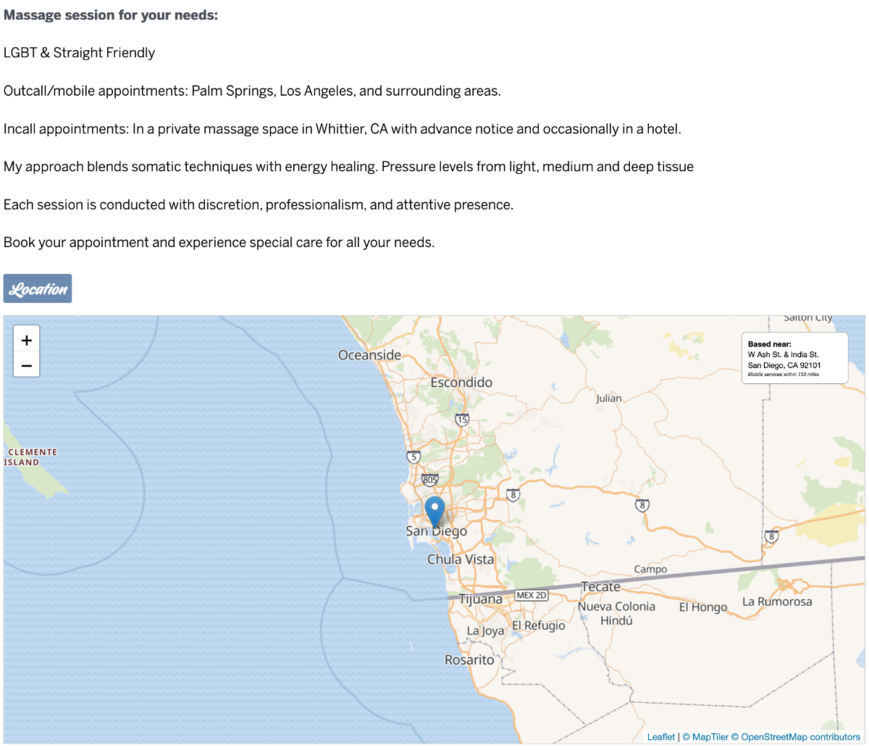869x750 pixels.
Task: Open the Leaflet attribution link
Action: click(x=660, y=737)
